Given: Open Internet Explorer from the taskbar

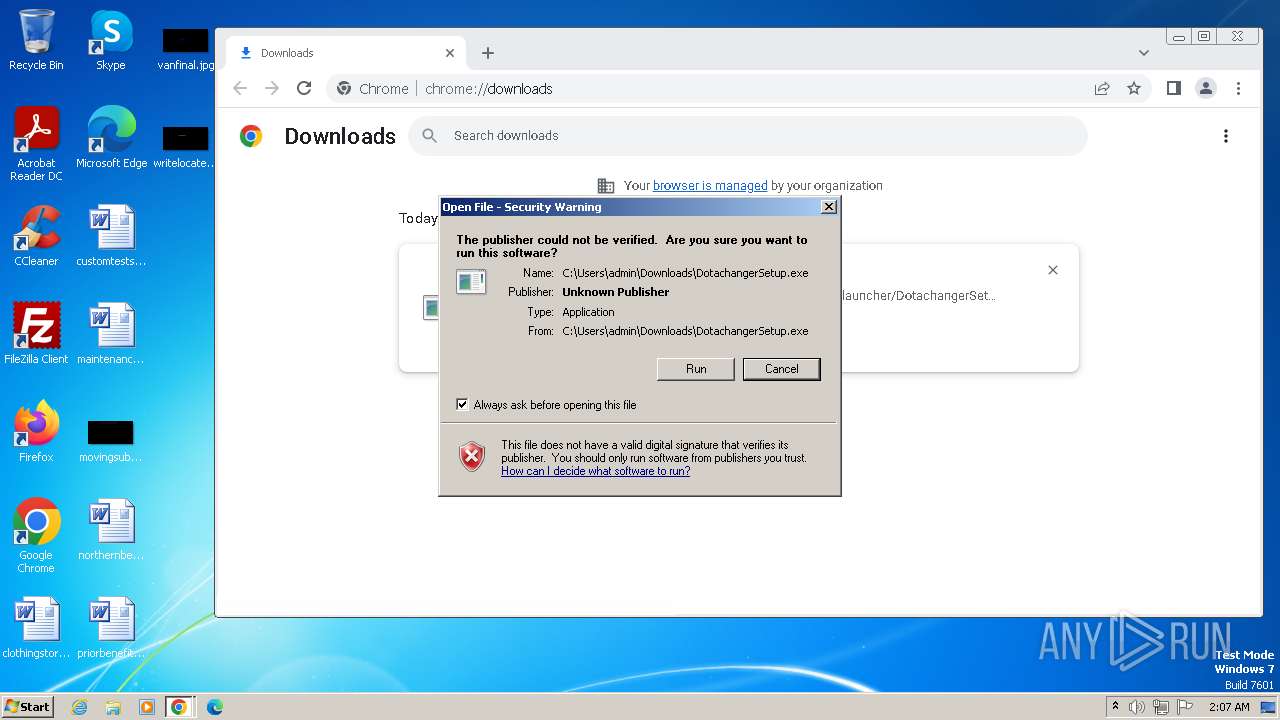Looking at the screenshot, I should tap(79, 707).
